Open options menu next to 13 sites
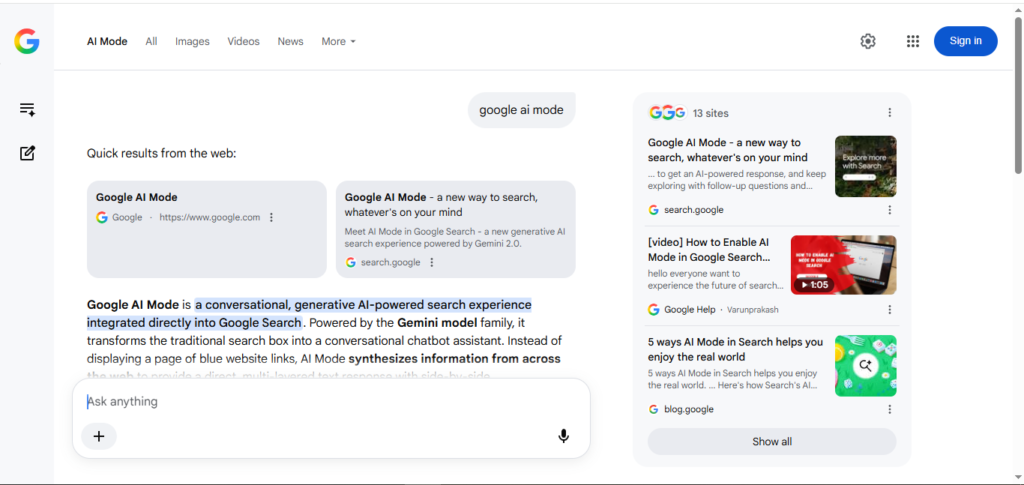 click(889, 113)
